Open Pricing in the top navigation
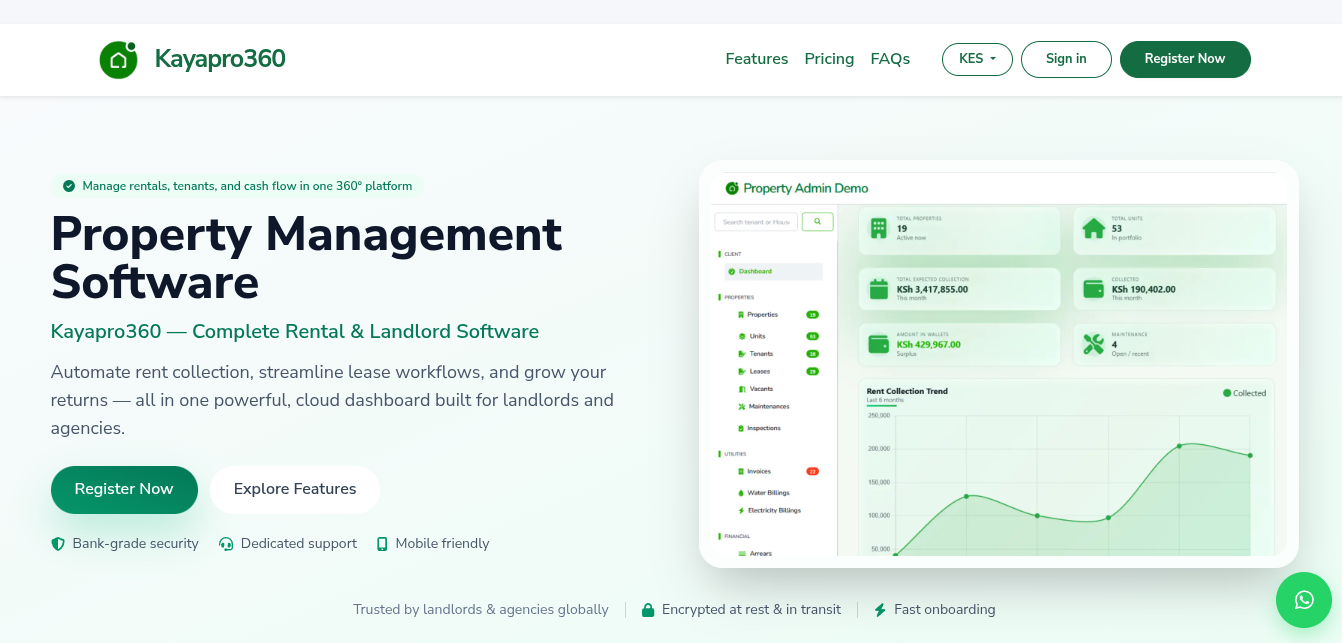1342x643 pixels. click(x=829, y=59)
